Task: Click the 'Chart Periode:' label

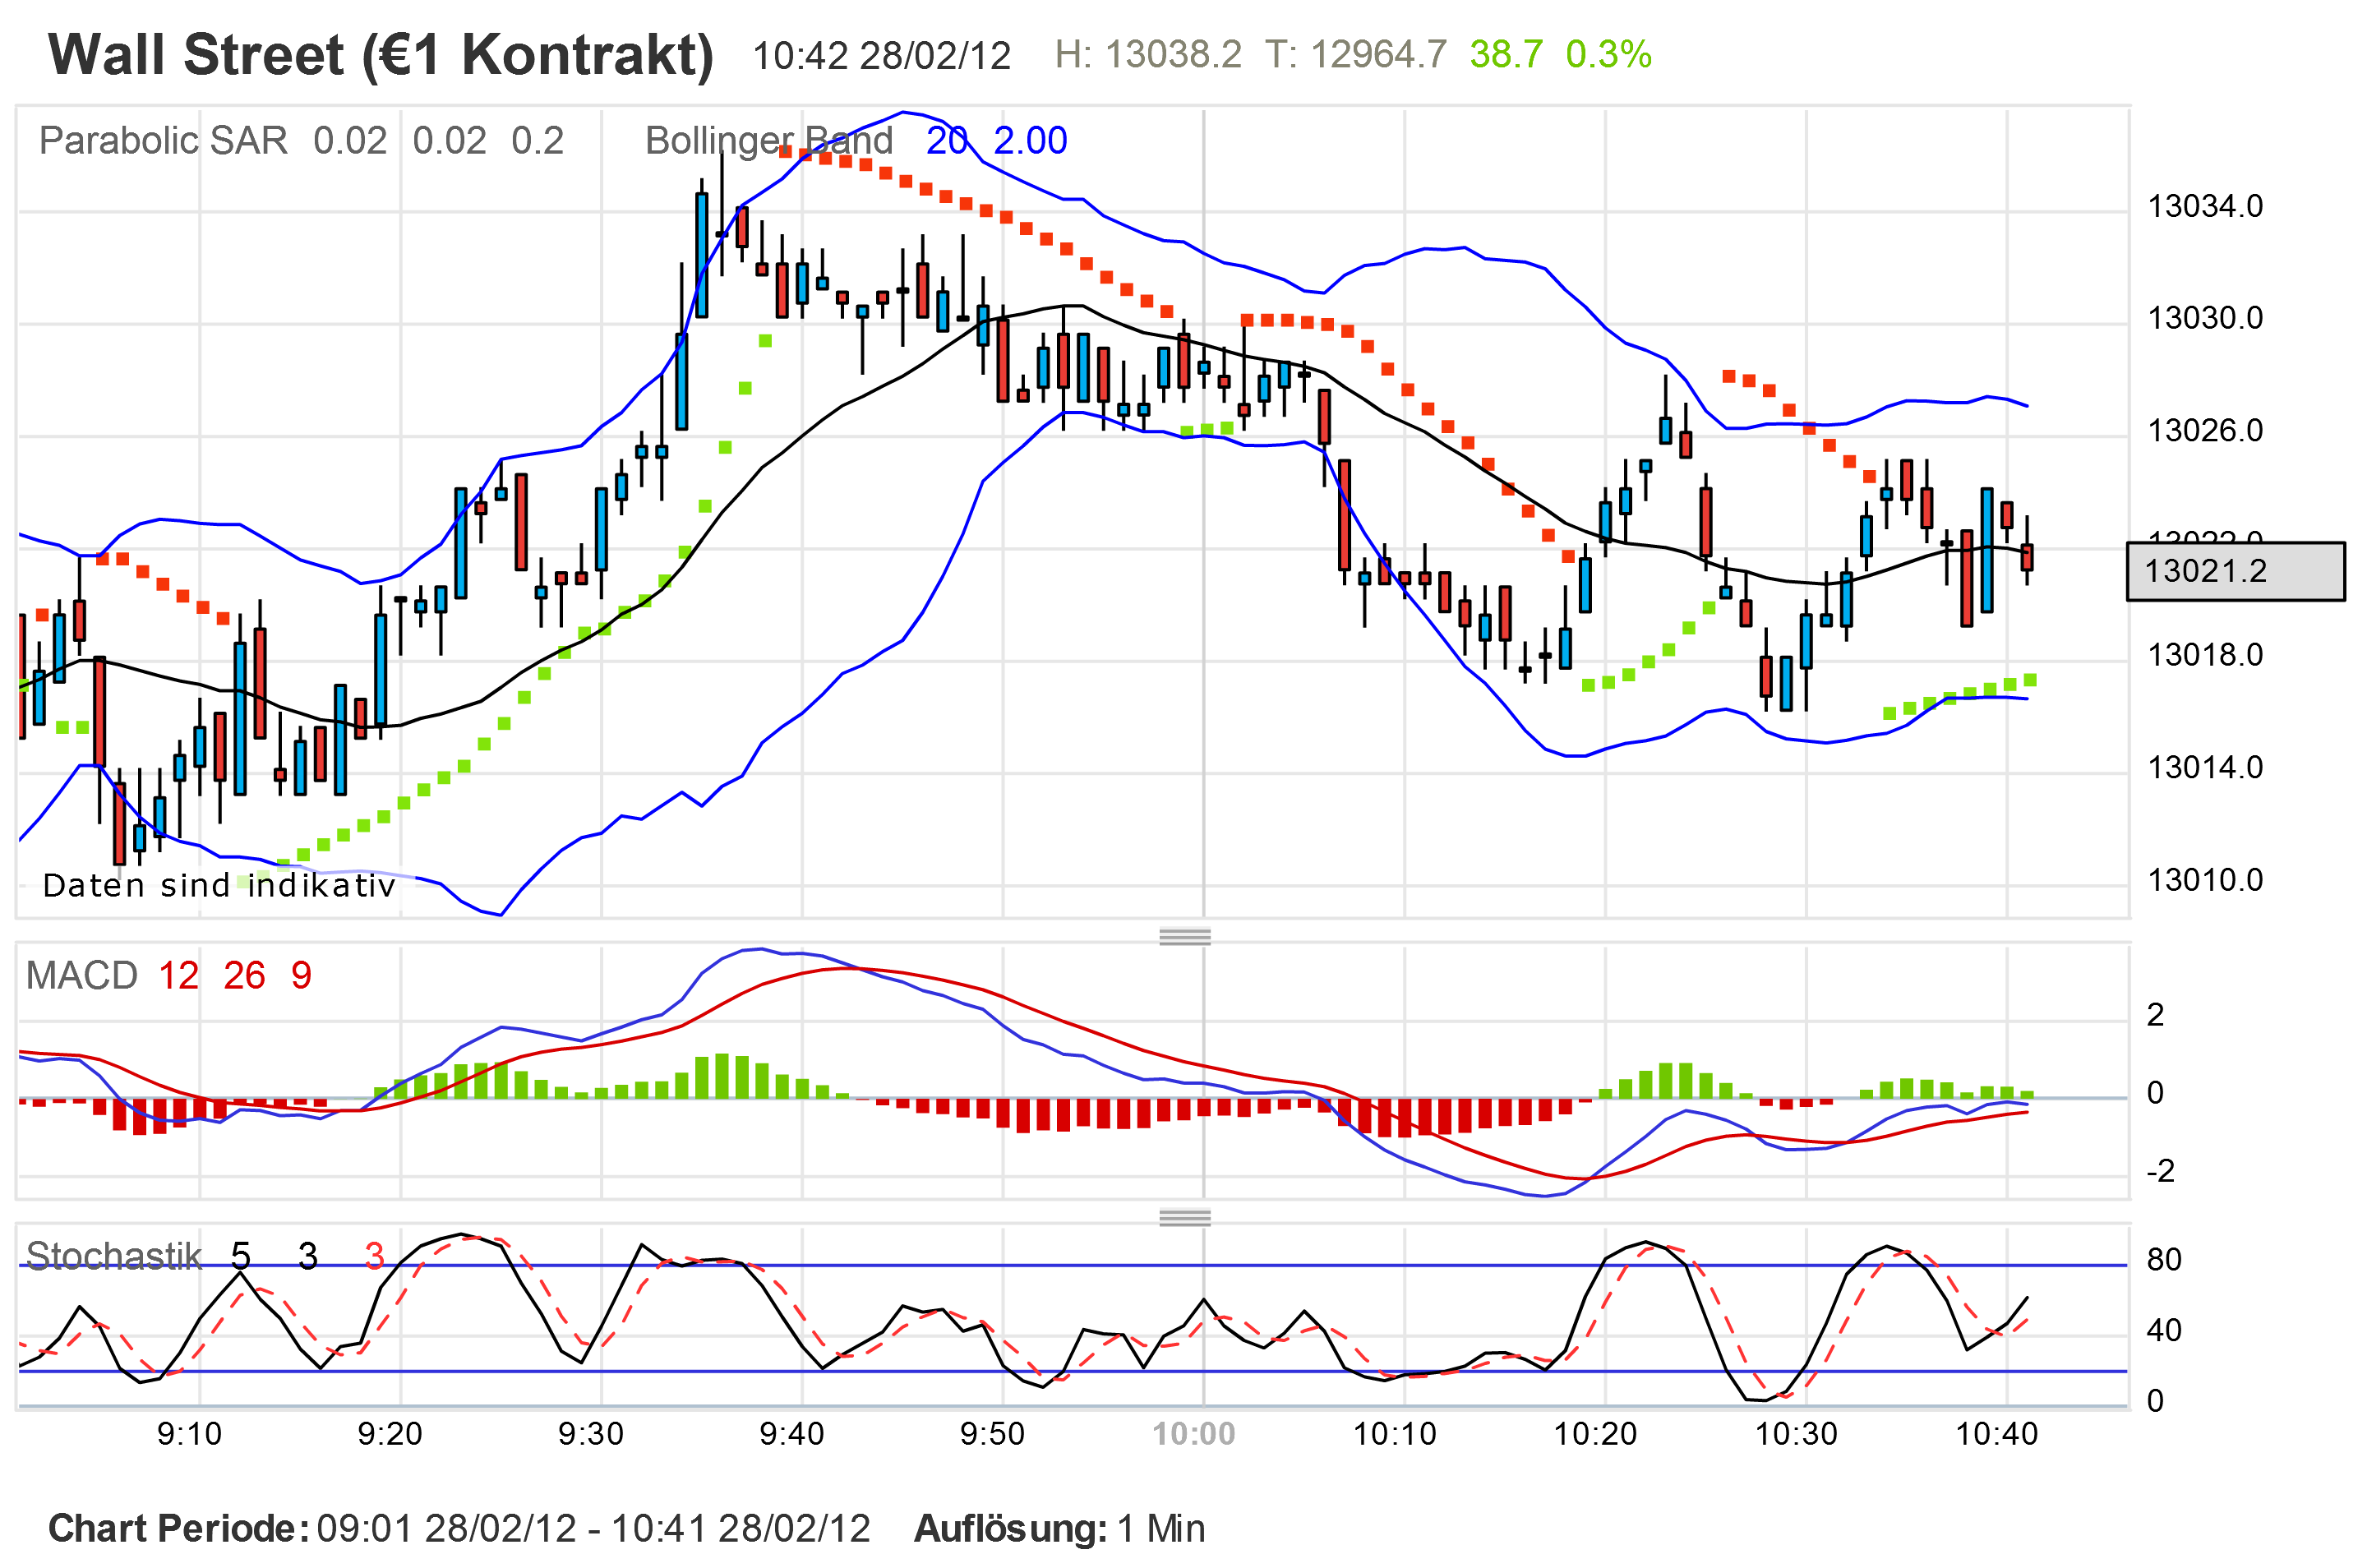Action: (178, 1529)
